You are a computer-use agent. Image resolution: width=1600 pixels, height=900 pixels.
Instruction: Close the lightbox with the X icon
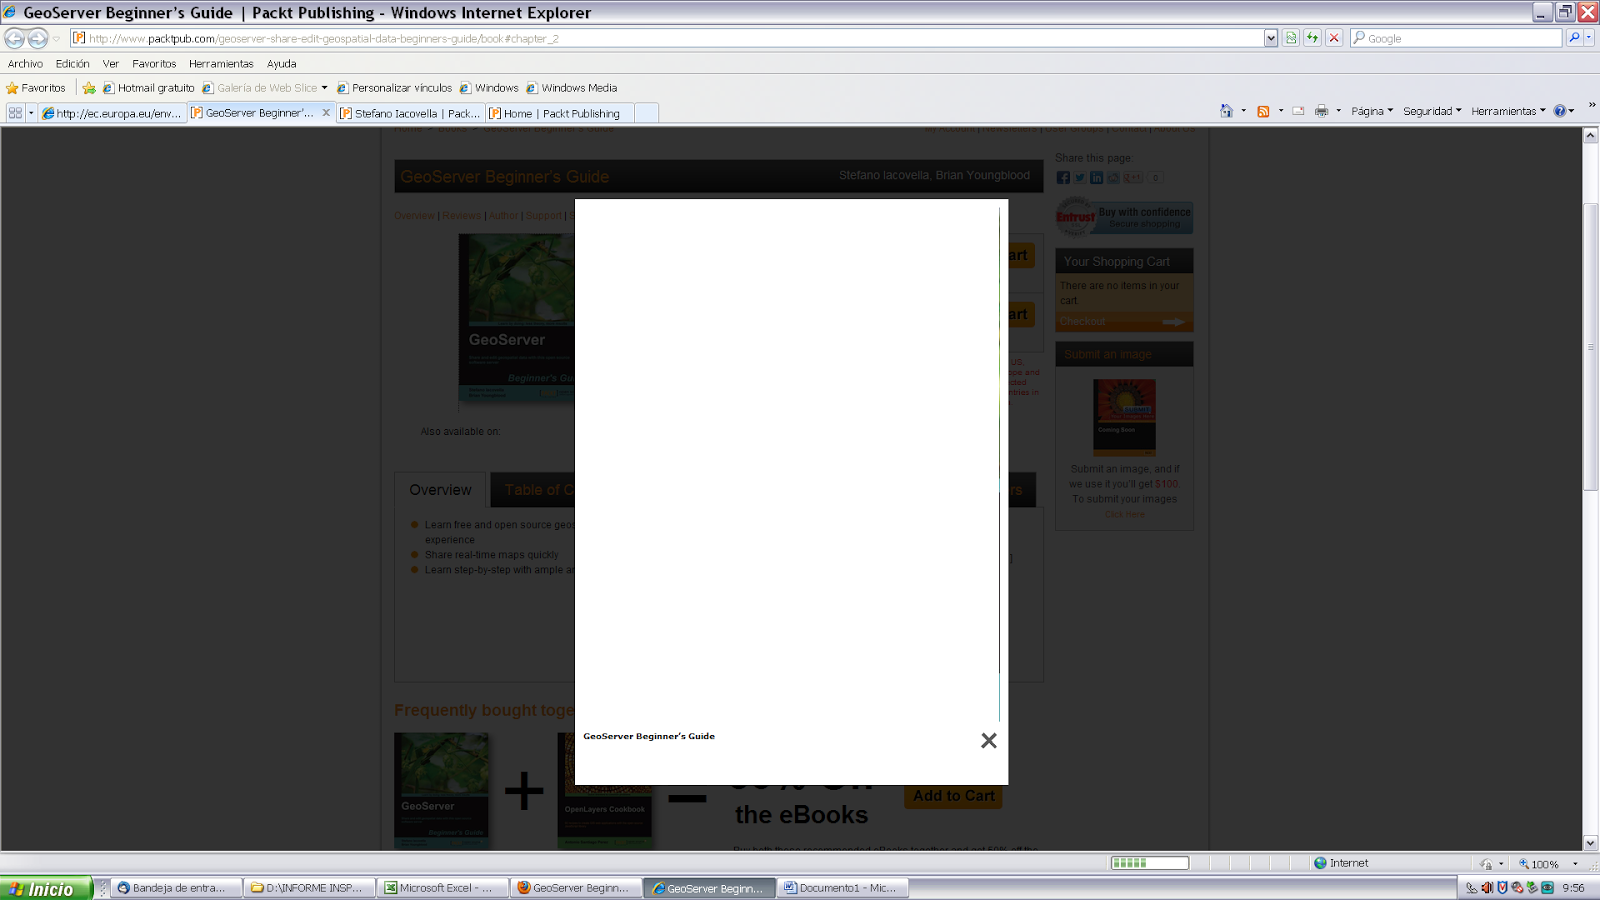pyautogui.click(x=989, y=740)
